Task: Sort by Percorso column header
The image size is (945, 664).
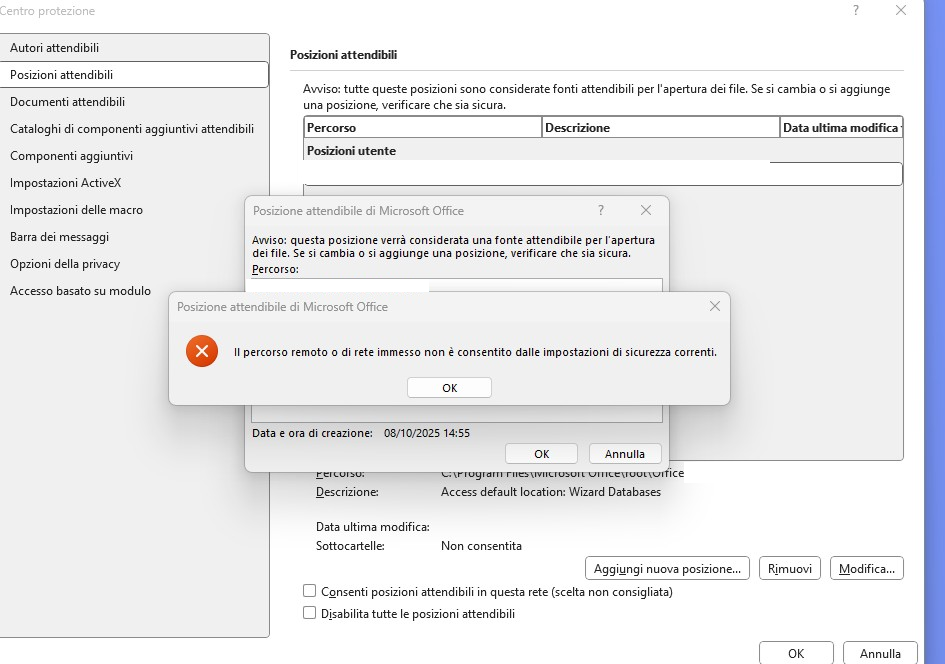Action: pyautogui.click(x=423, y=128)
